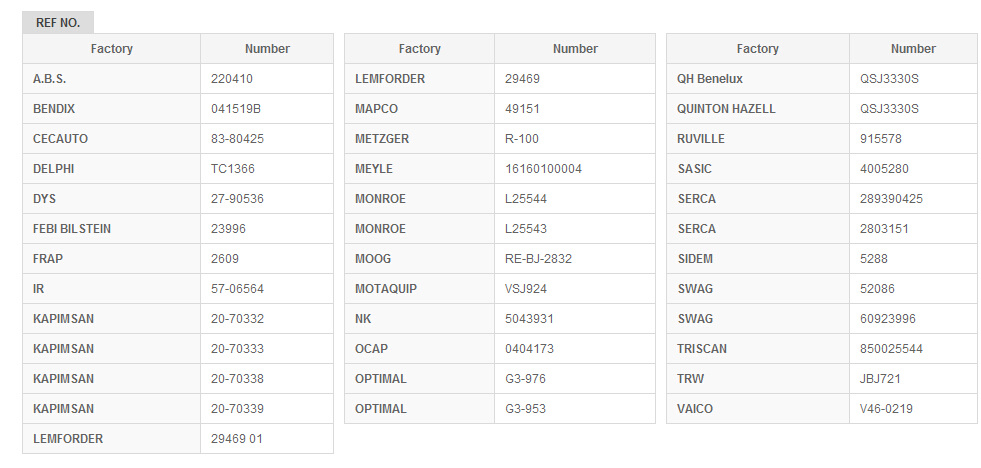Select KAPIMSAN number 20-70339
This screenshot has height=468, width=981.
tap(267, 409)
